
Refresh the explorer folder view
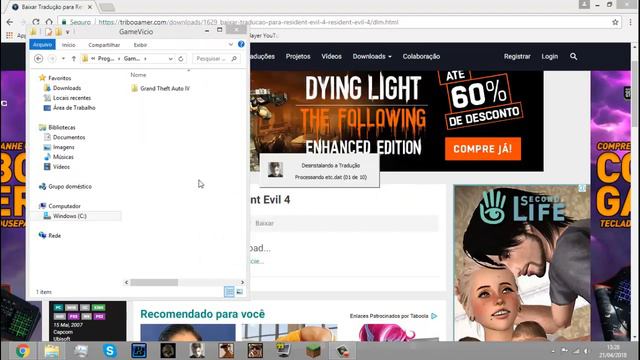click(181, 59)
